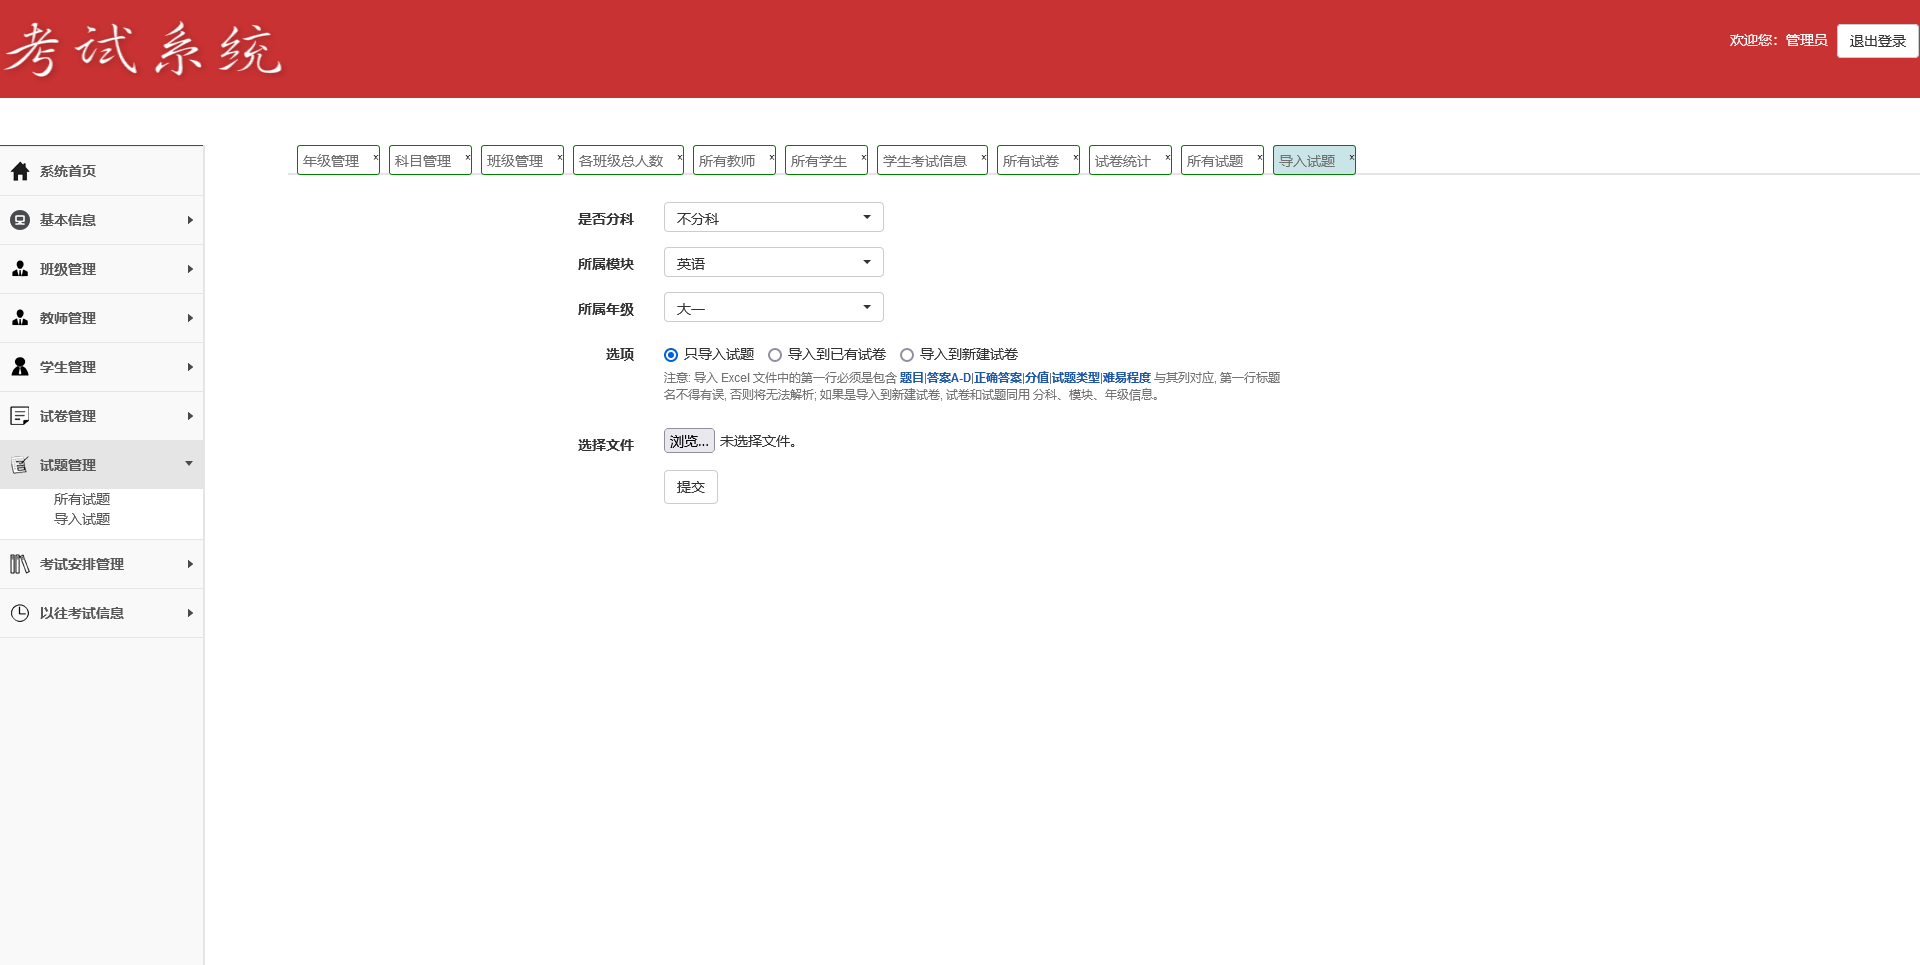Screen dimensions: 1920x965
Task: Click the 试题管理 pen icon
Action: [x=20, y=464]
